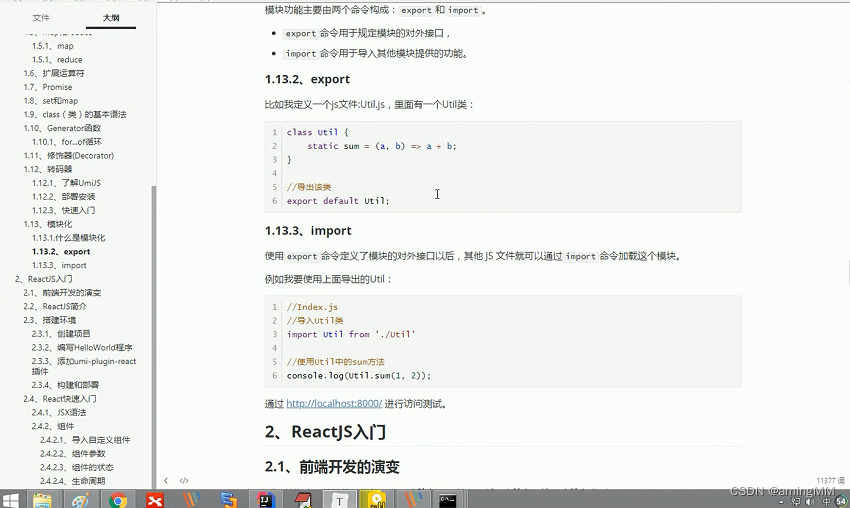The height and width of the screenshot is (508, 850).
Task: Switch to the 文件 sidebar tab
Action: click(41, 18)
